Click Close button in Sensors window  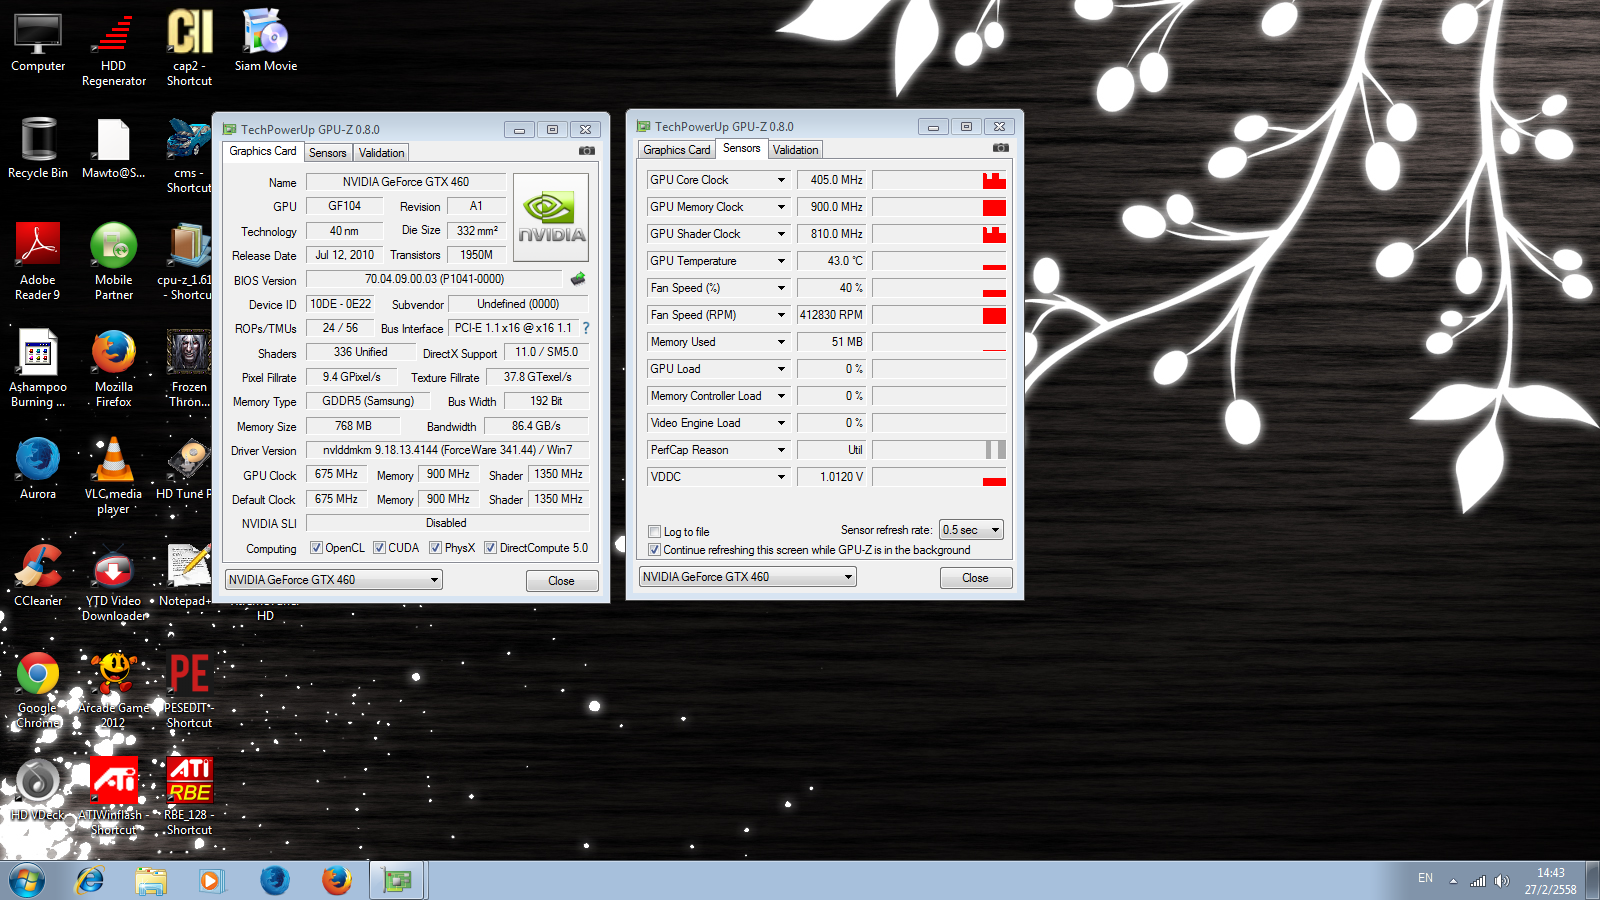click(976, 578)
